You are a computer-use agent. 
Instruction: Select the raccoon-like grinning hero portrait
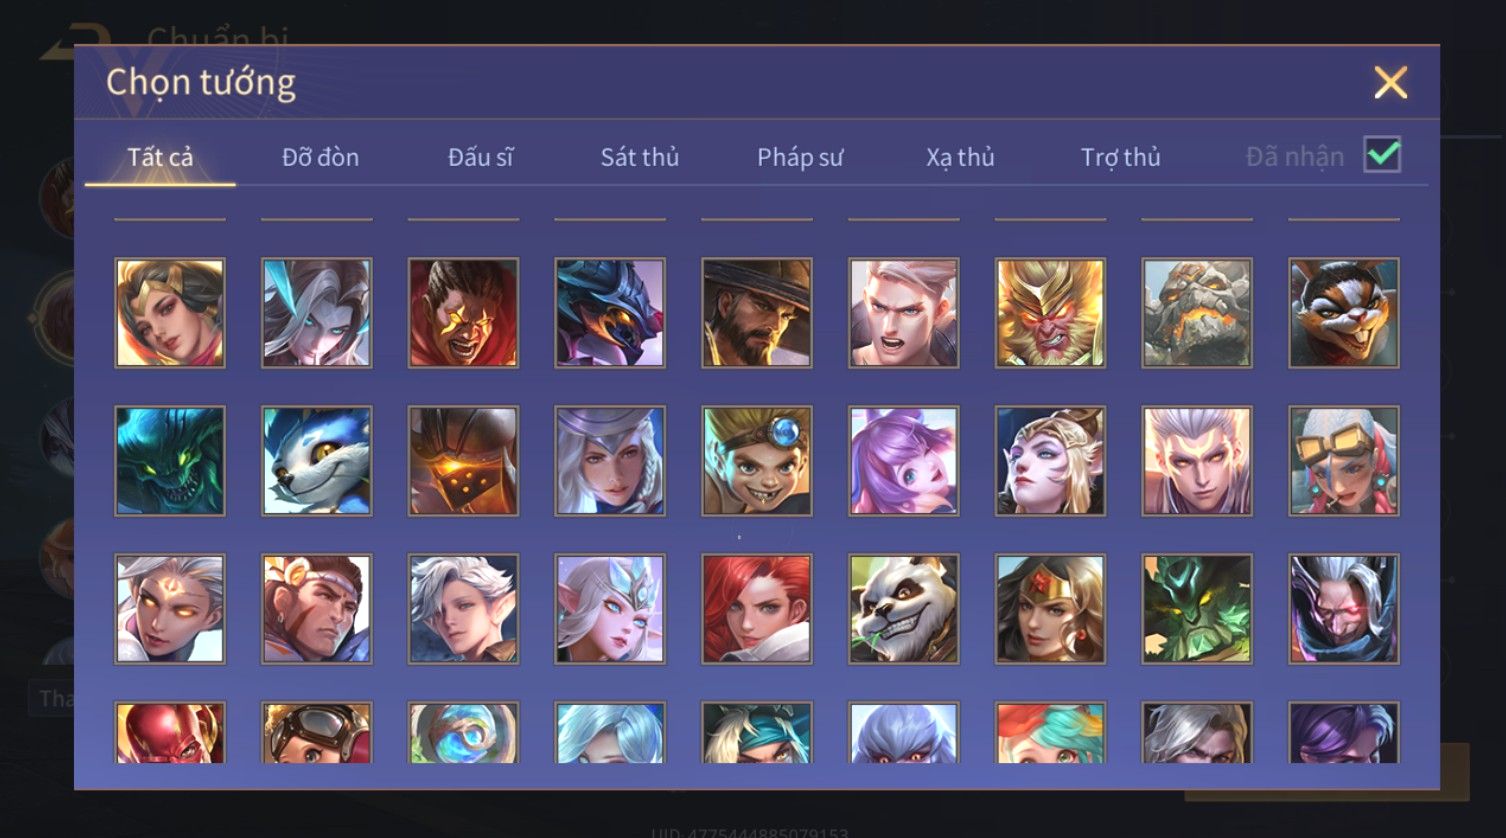1344,313
